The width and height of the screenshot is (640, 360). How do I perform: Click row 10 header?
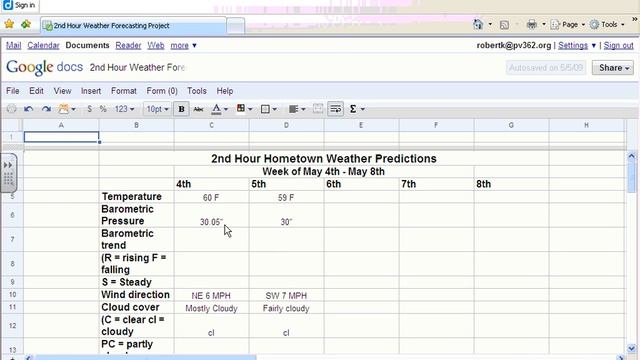[12, 295]
